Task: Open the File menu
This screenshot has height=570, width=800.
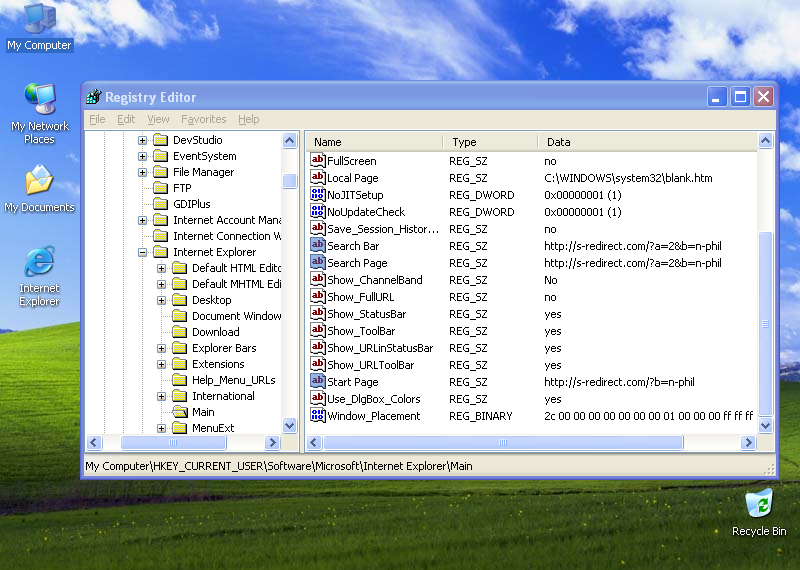Action: (97, 119)
